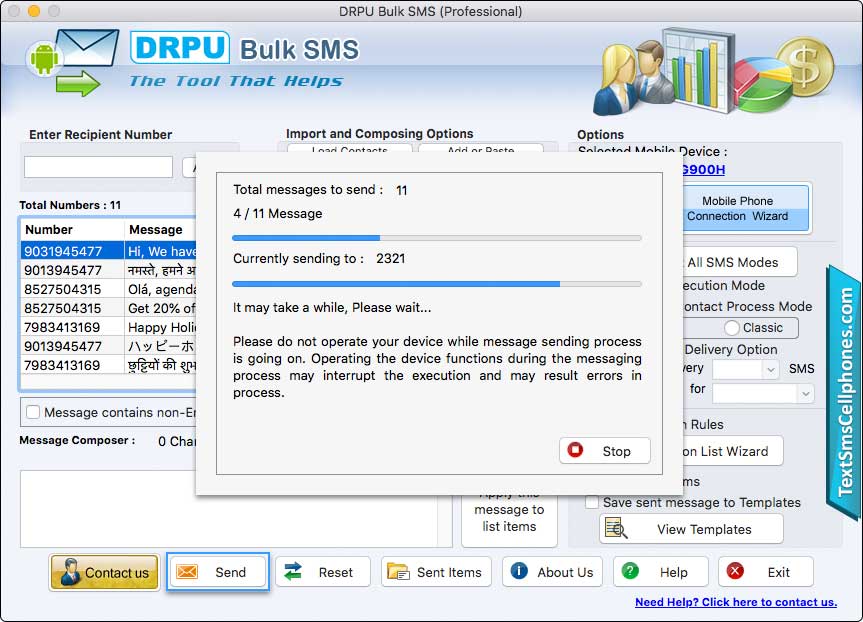Click the green question mark Help icon

coord(630,571)
